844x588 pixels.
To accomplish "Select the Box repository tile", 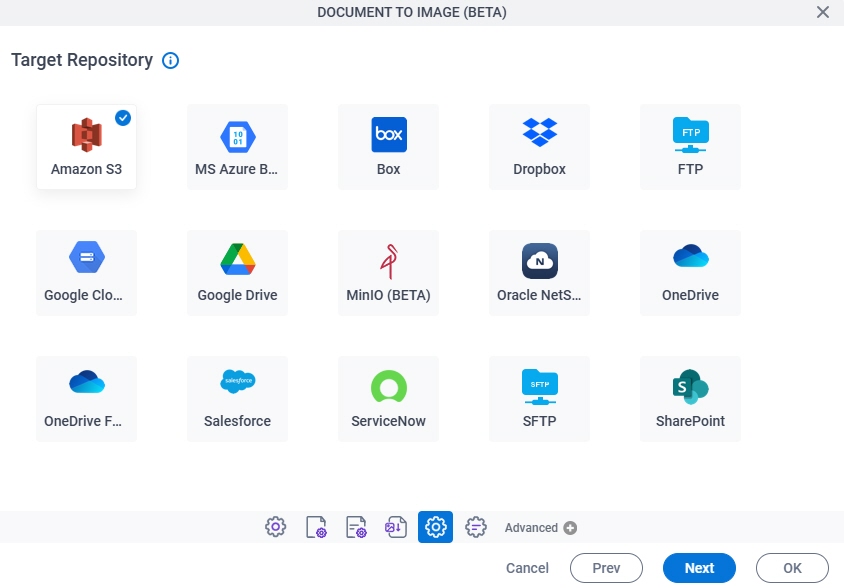I will coord(388,146).
